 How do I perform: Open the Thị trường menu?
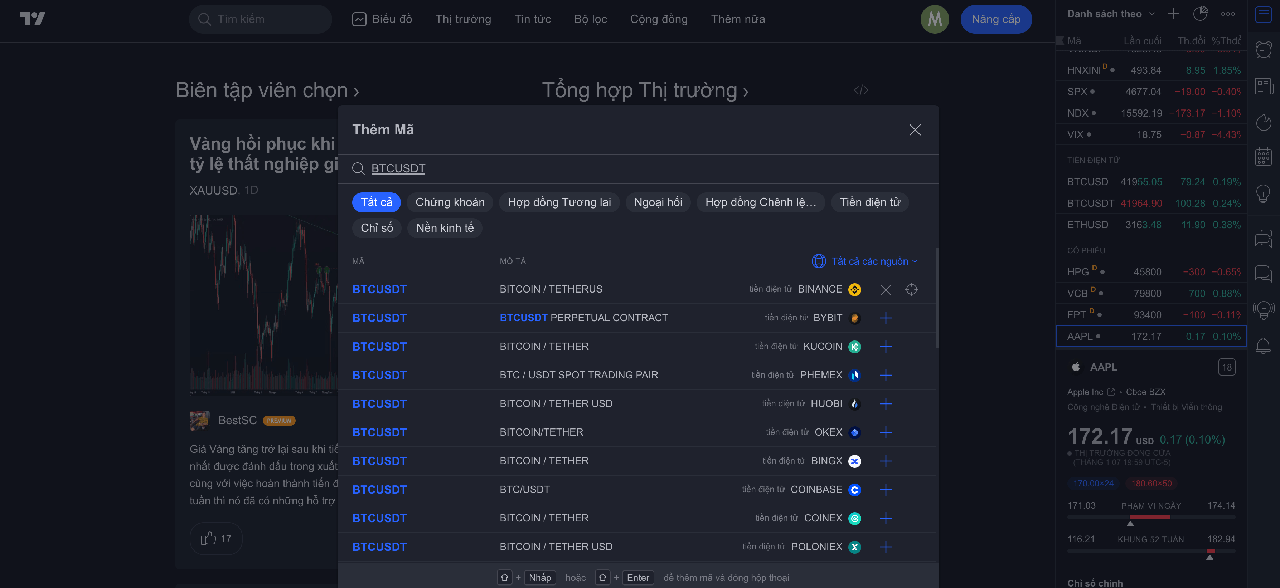pyautogui.click(x=463, y=18)
